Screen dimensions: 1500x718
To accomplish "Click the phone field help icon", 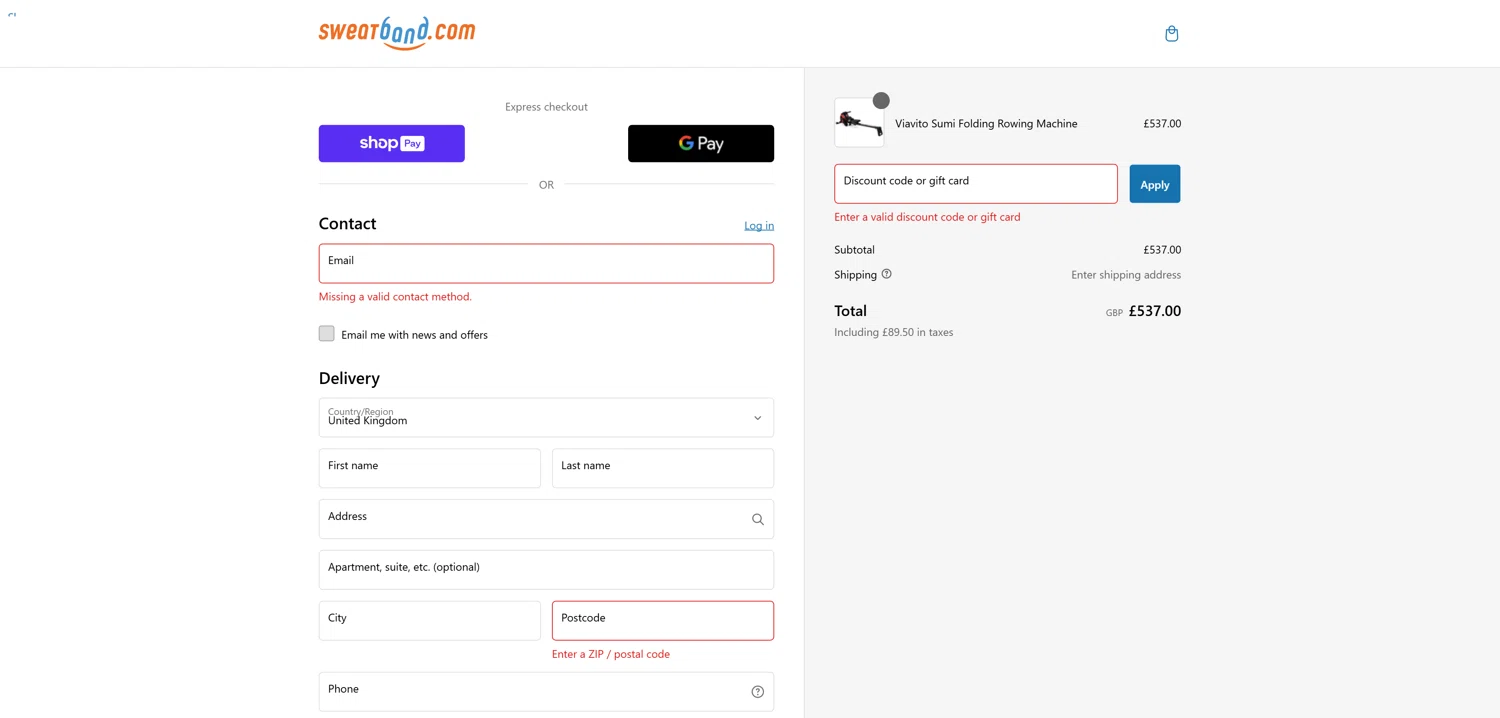I will pyautogui.click(x=757, y=692).
